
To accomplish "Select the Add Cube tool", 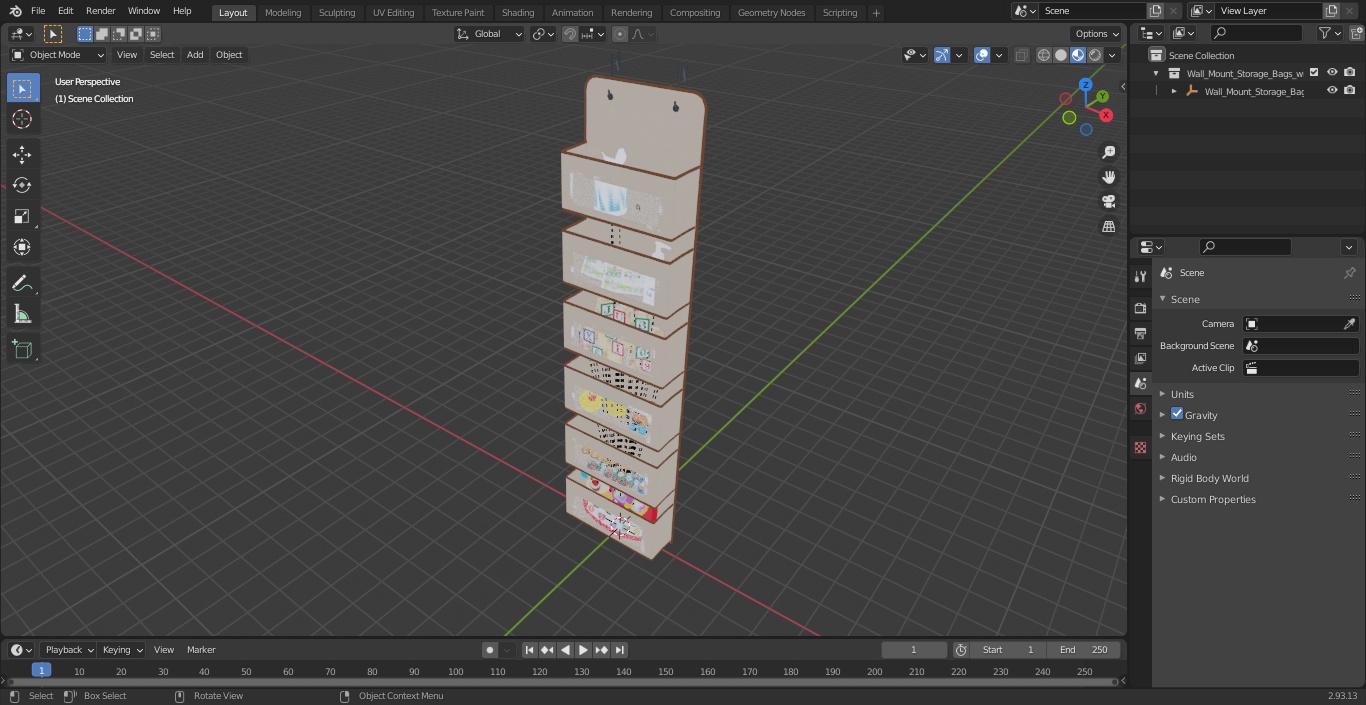I will click(x=22, y=349).
